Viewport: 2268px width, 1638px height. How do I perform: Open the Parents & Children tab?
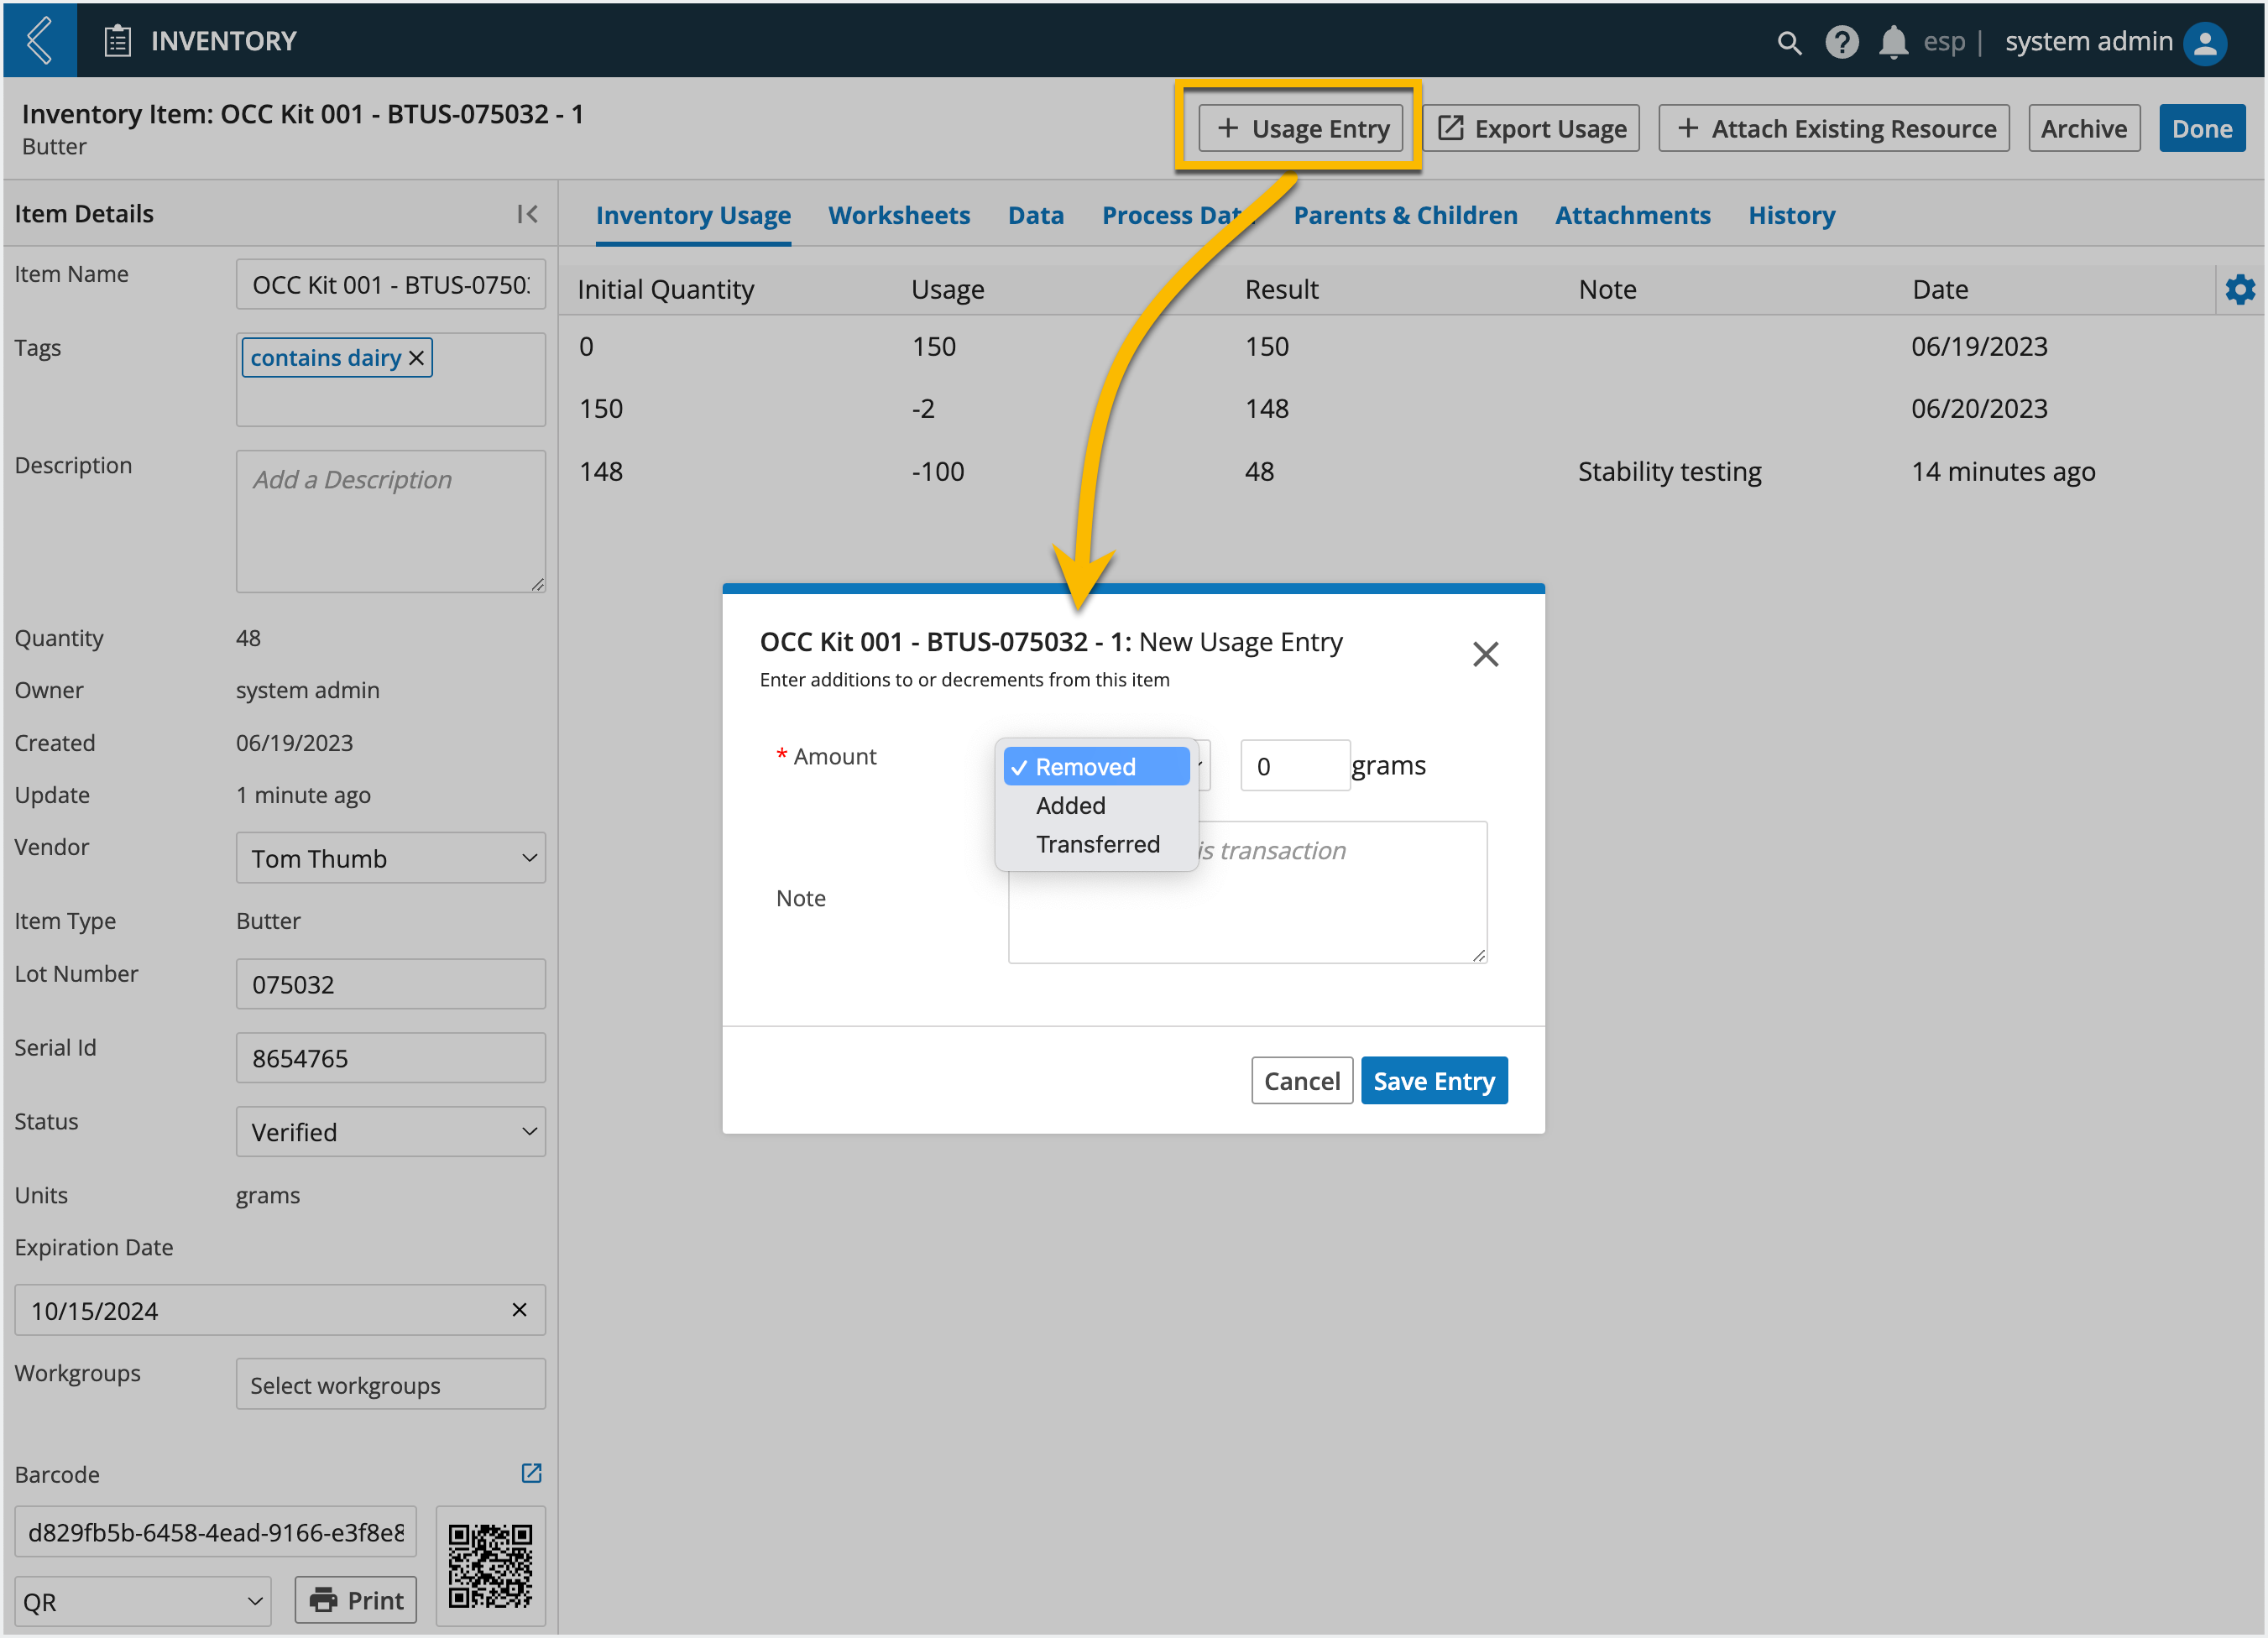[1405, 215]
